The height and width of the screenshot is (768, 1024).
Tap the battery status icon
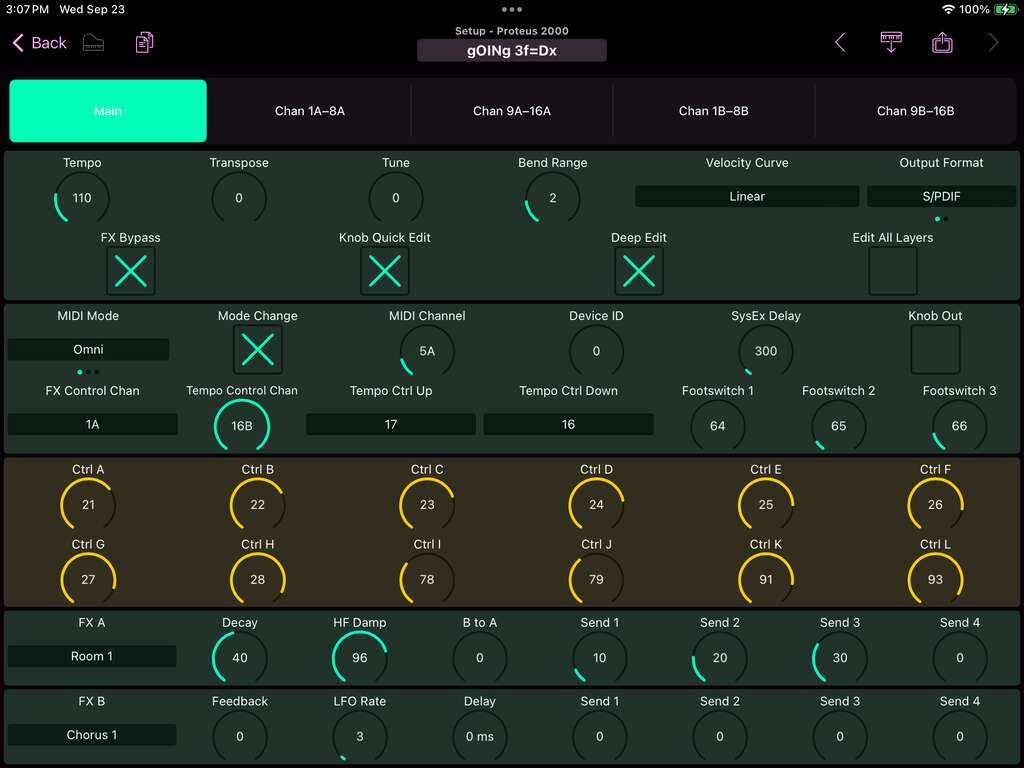point(1004,9)
